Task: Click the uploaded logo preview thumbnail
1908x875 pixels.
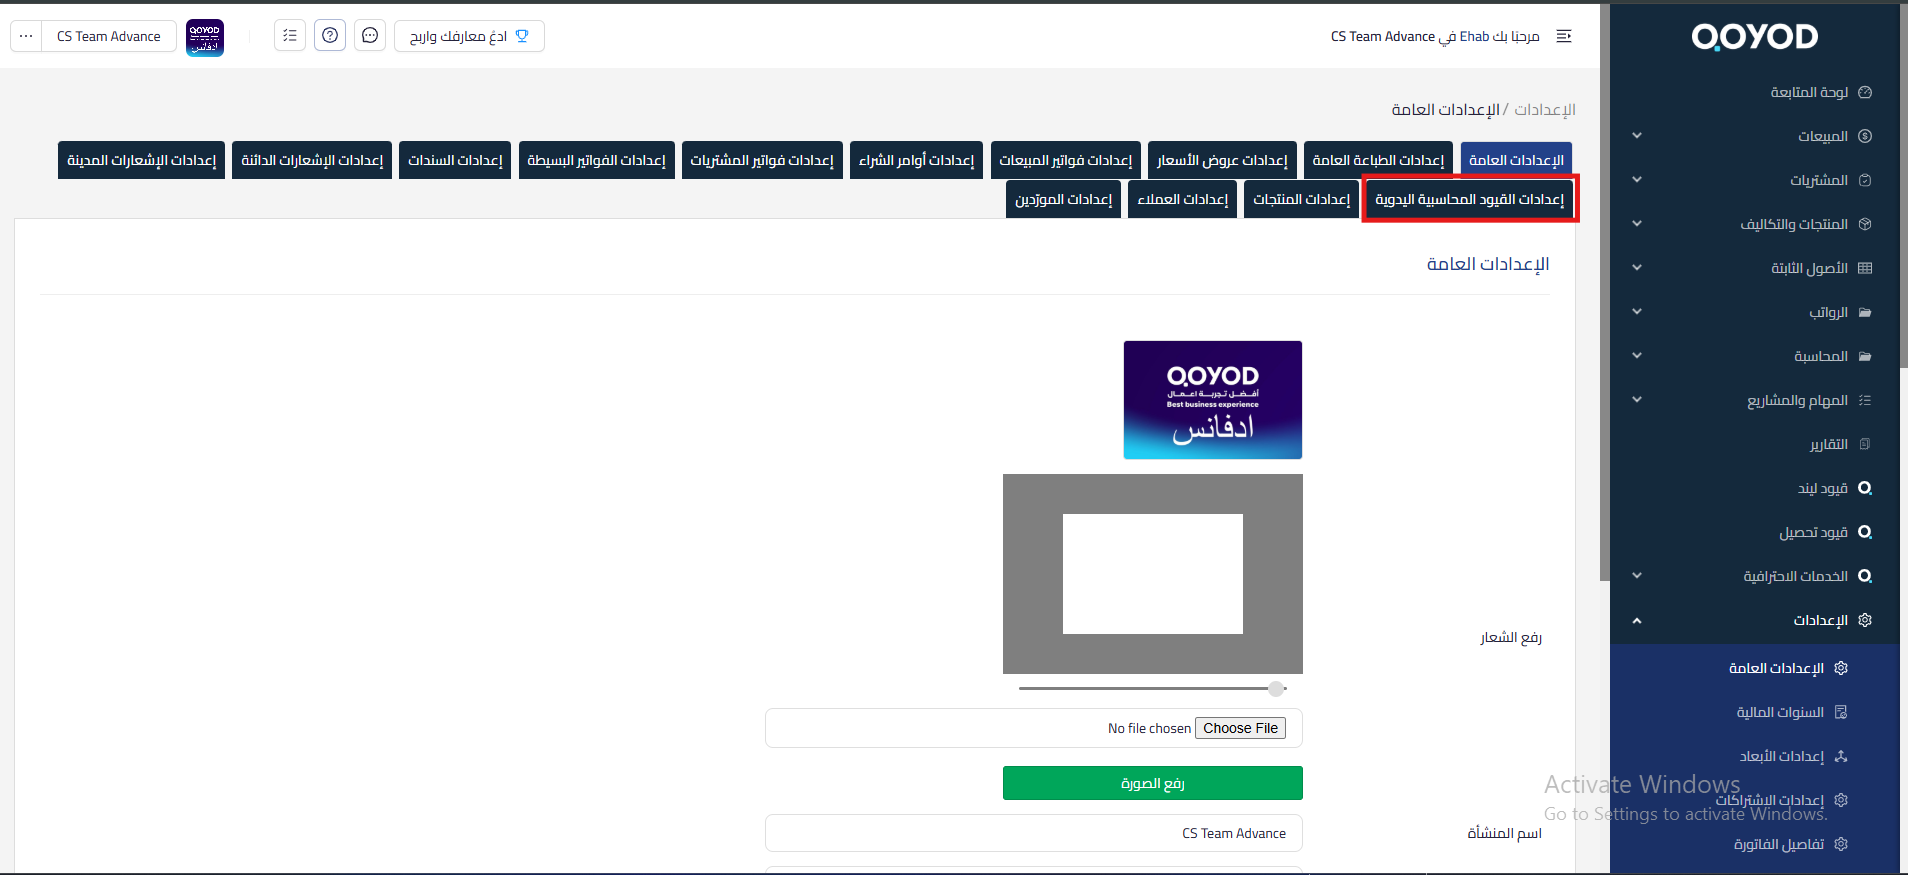Action: [x=1213, y=400]
